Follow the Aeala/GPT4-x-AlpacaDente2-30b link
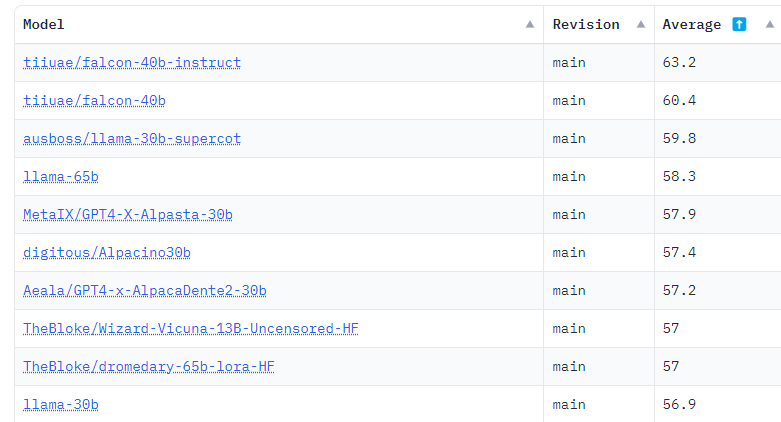The image size is (781, 422). pyautogui.click(x=145, y=290)
